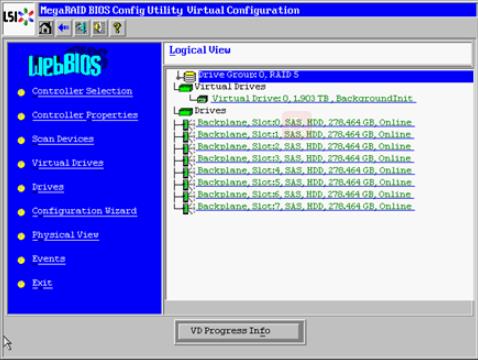Click the Home toolbar icon

point(46,28)
